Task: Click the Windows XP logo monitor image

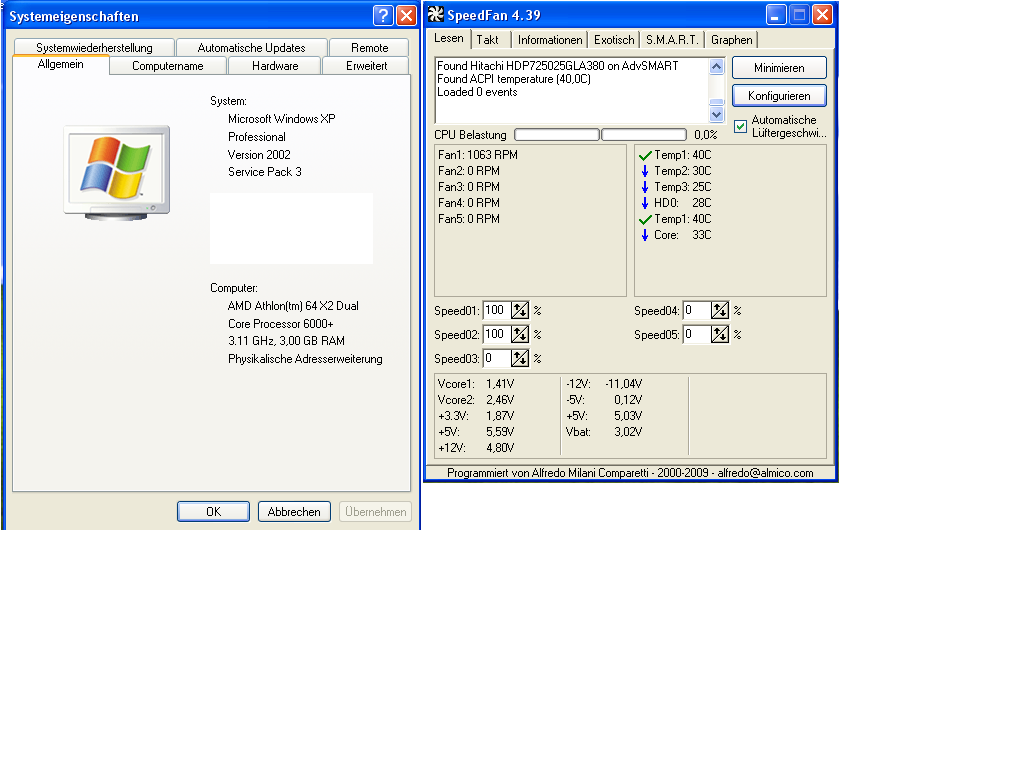Action: (x=117, y=172)
